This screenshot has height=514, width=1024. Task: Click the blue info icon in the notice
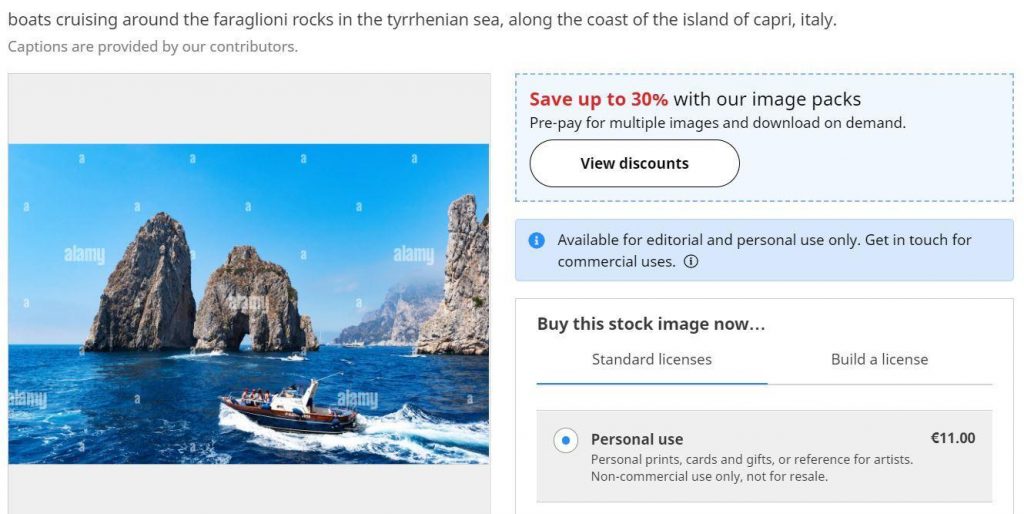click(537, 240)
